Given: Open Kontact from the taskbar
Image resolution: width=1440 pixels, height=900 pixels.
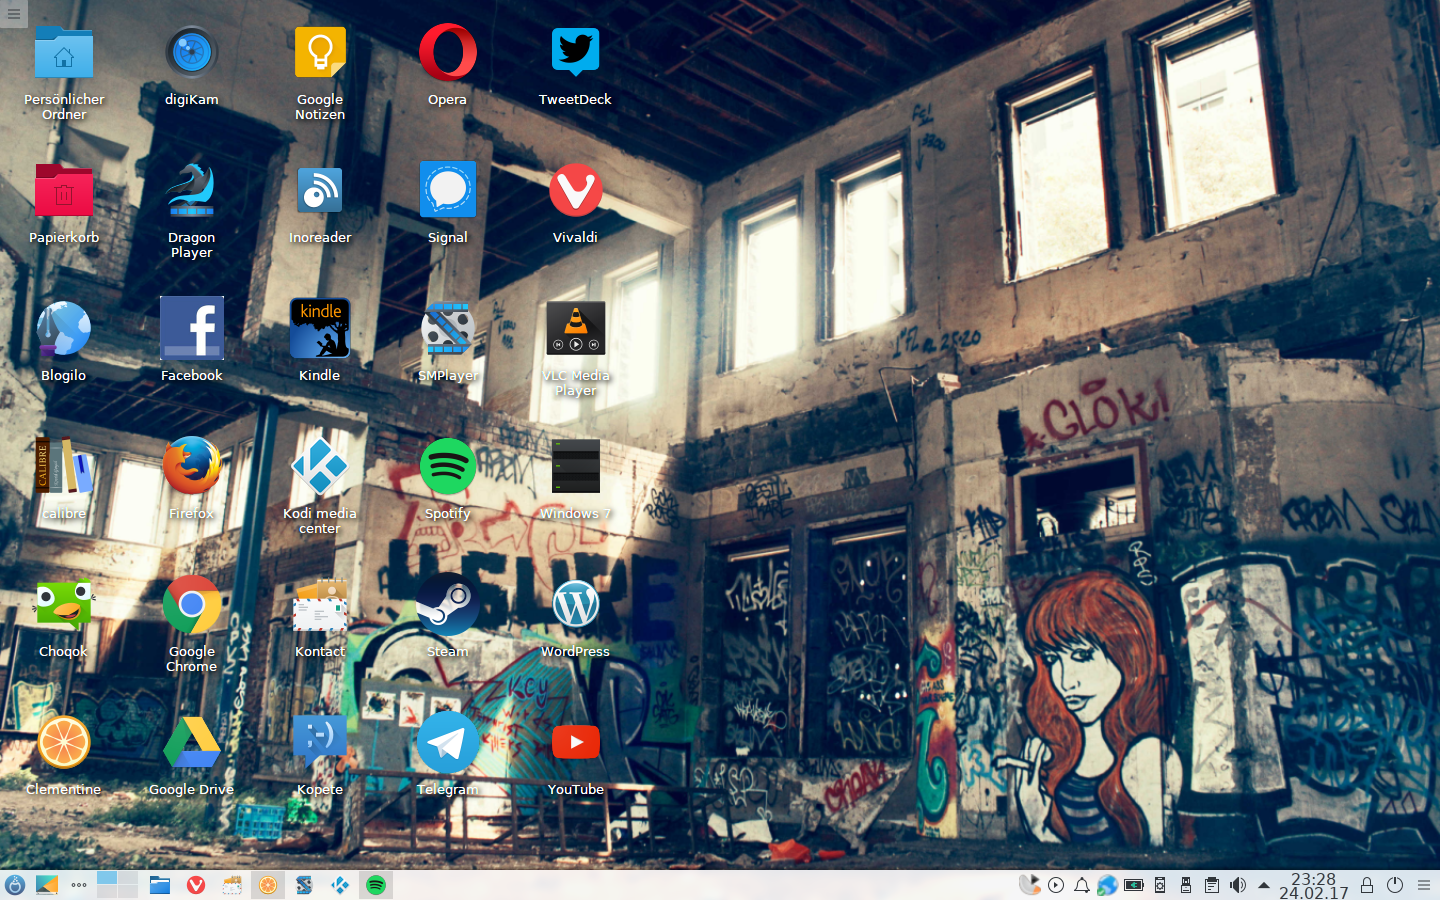Looking at the screenshot, I should pos(232,885).
